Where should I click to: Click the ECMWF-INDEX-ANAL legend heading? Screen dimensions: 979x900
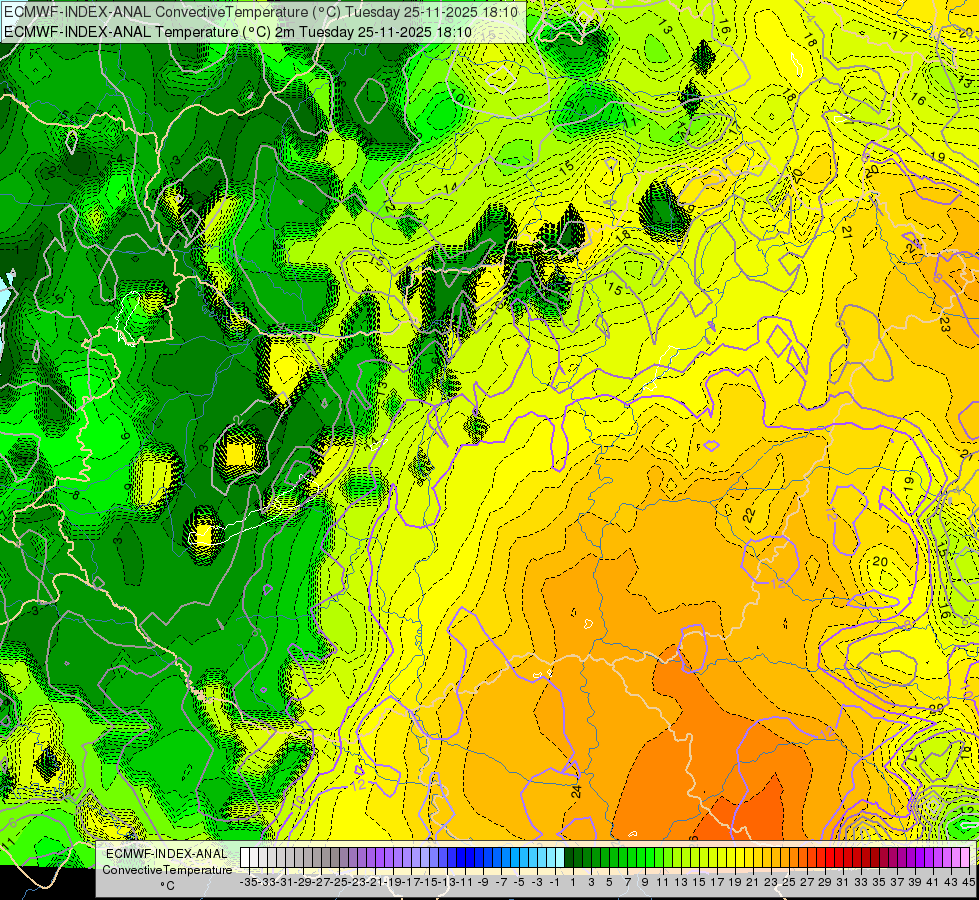point(167,854)
